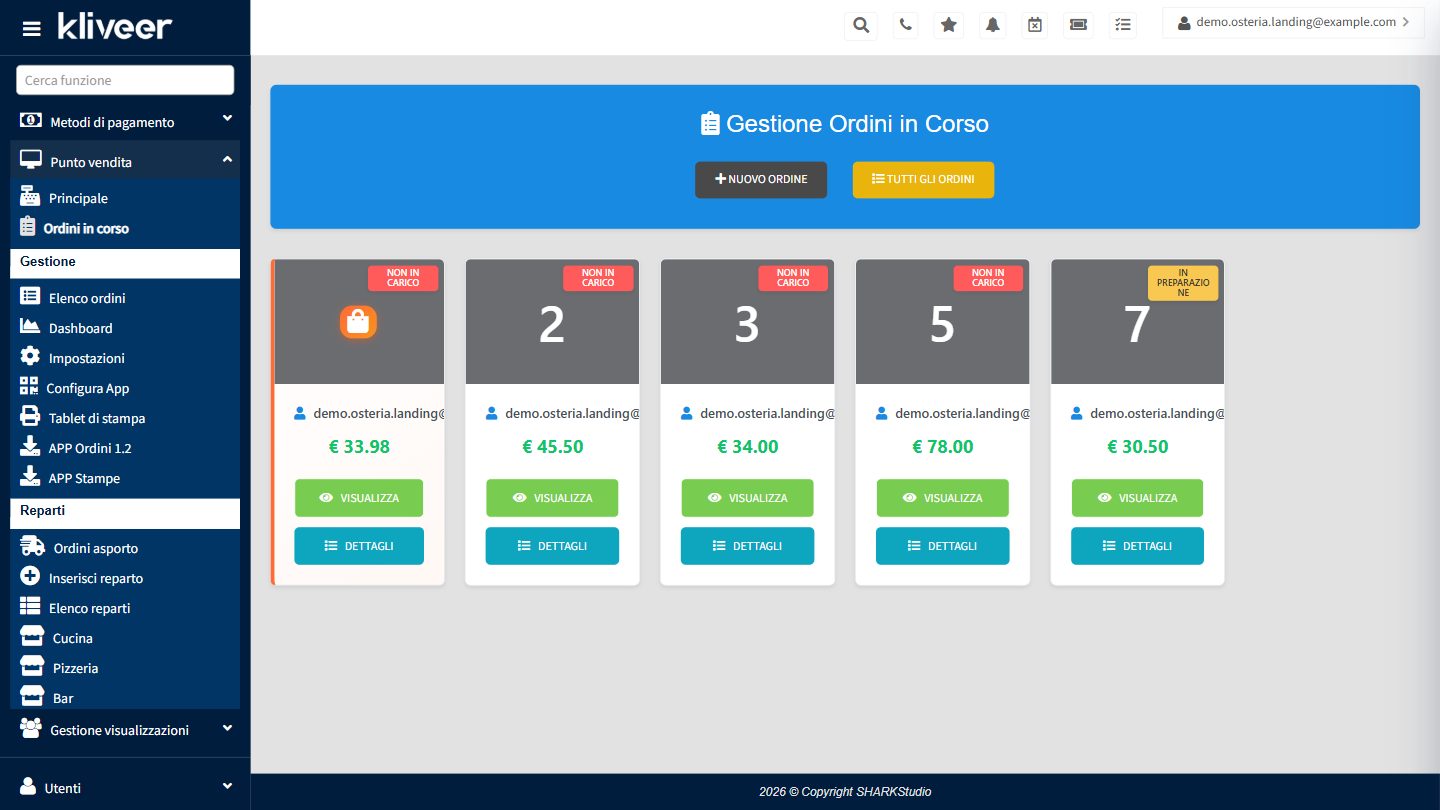Click Inserisci reparto in sidebar
Image resolution: width=1440 pixels, height=810 pixels.
pyautogui.click(x=125, y=578)
